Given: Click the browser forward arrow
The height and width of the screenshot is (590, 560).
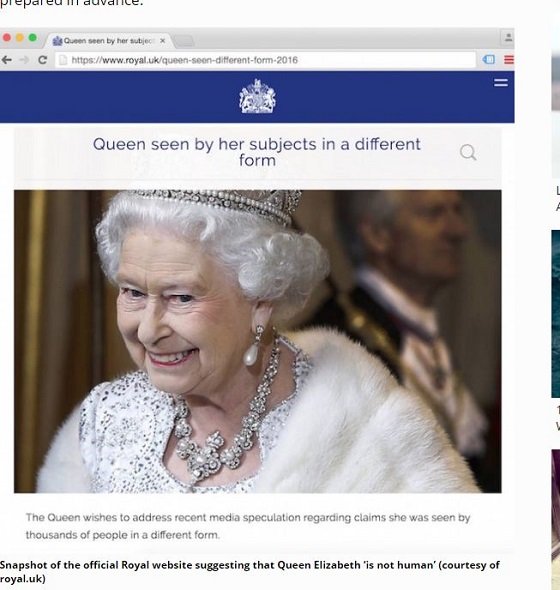Looking at the screenshot, I should [24, 60].
